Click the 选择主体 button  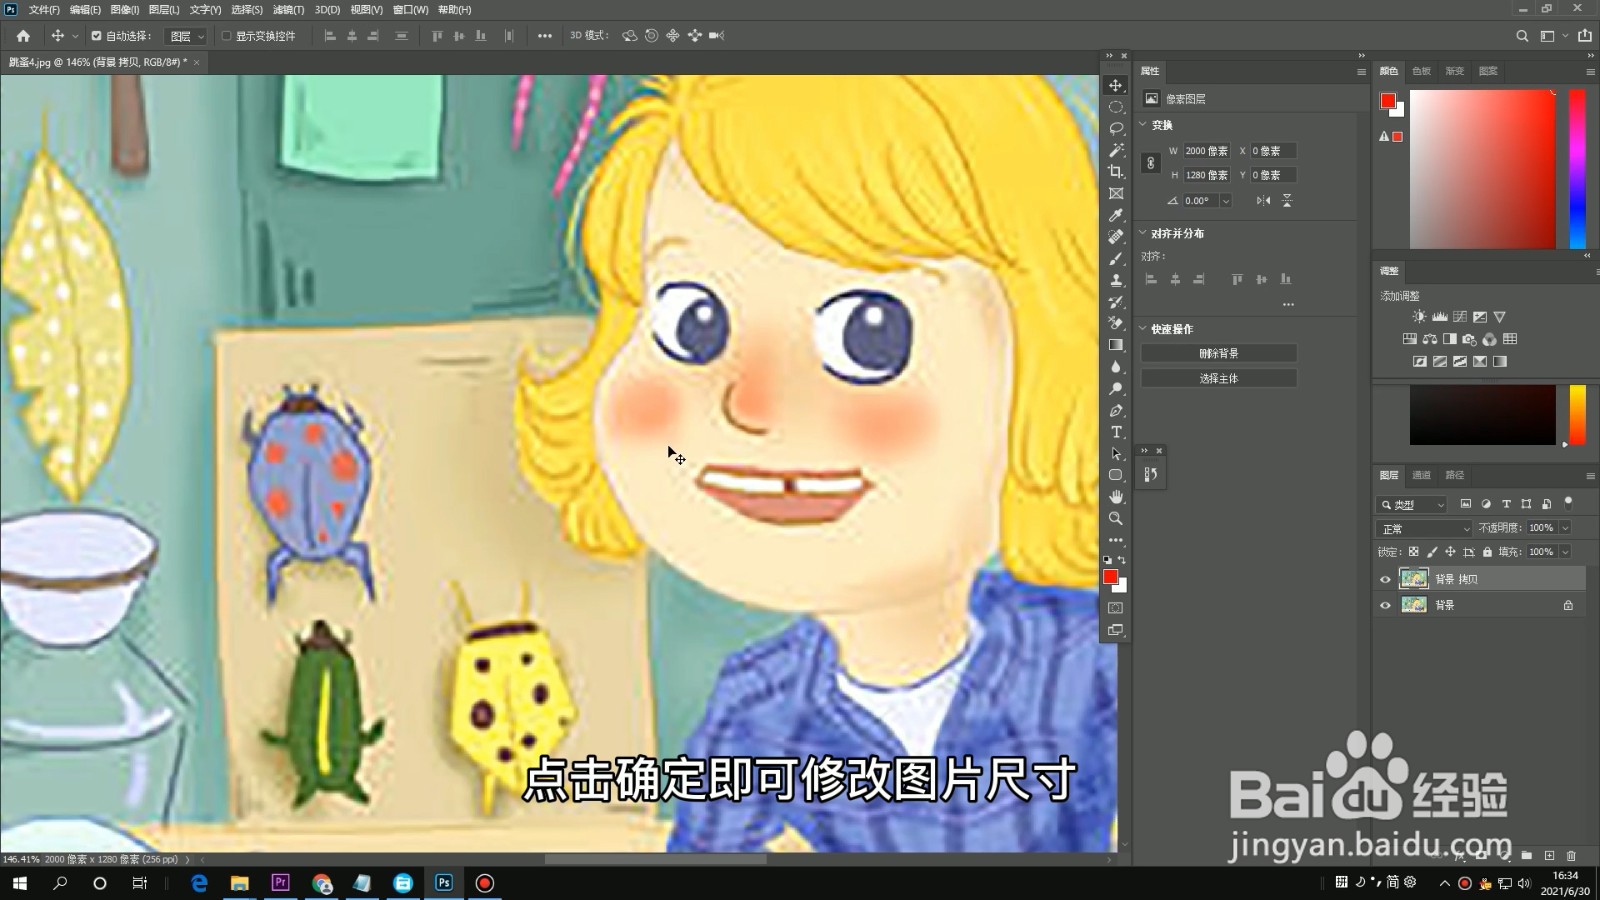[x=1219, y=379]
